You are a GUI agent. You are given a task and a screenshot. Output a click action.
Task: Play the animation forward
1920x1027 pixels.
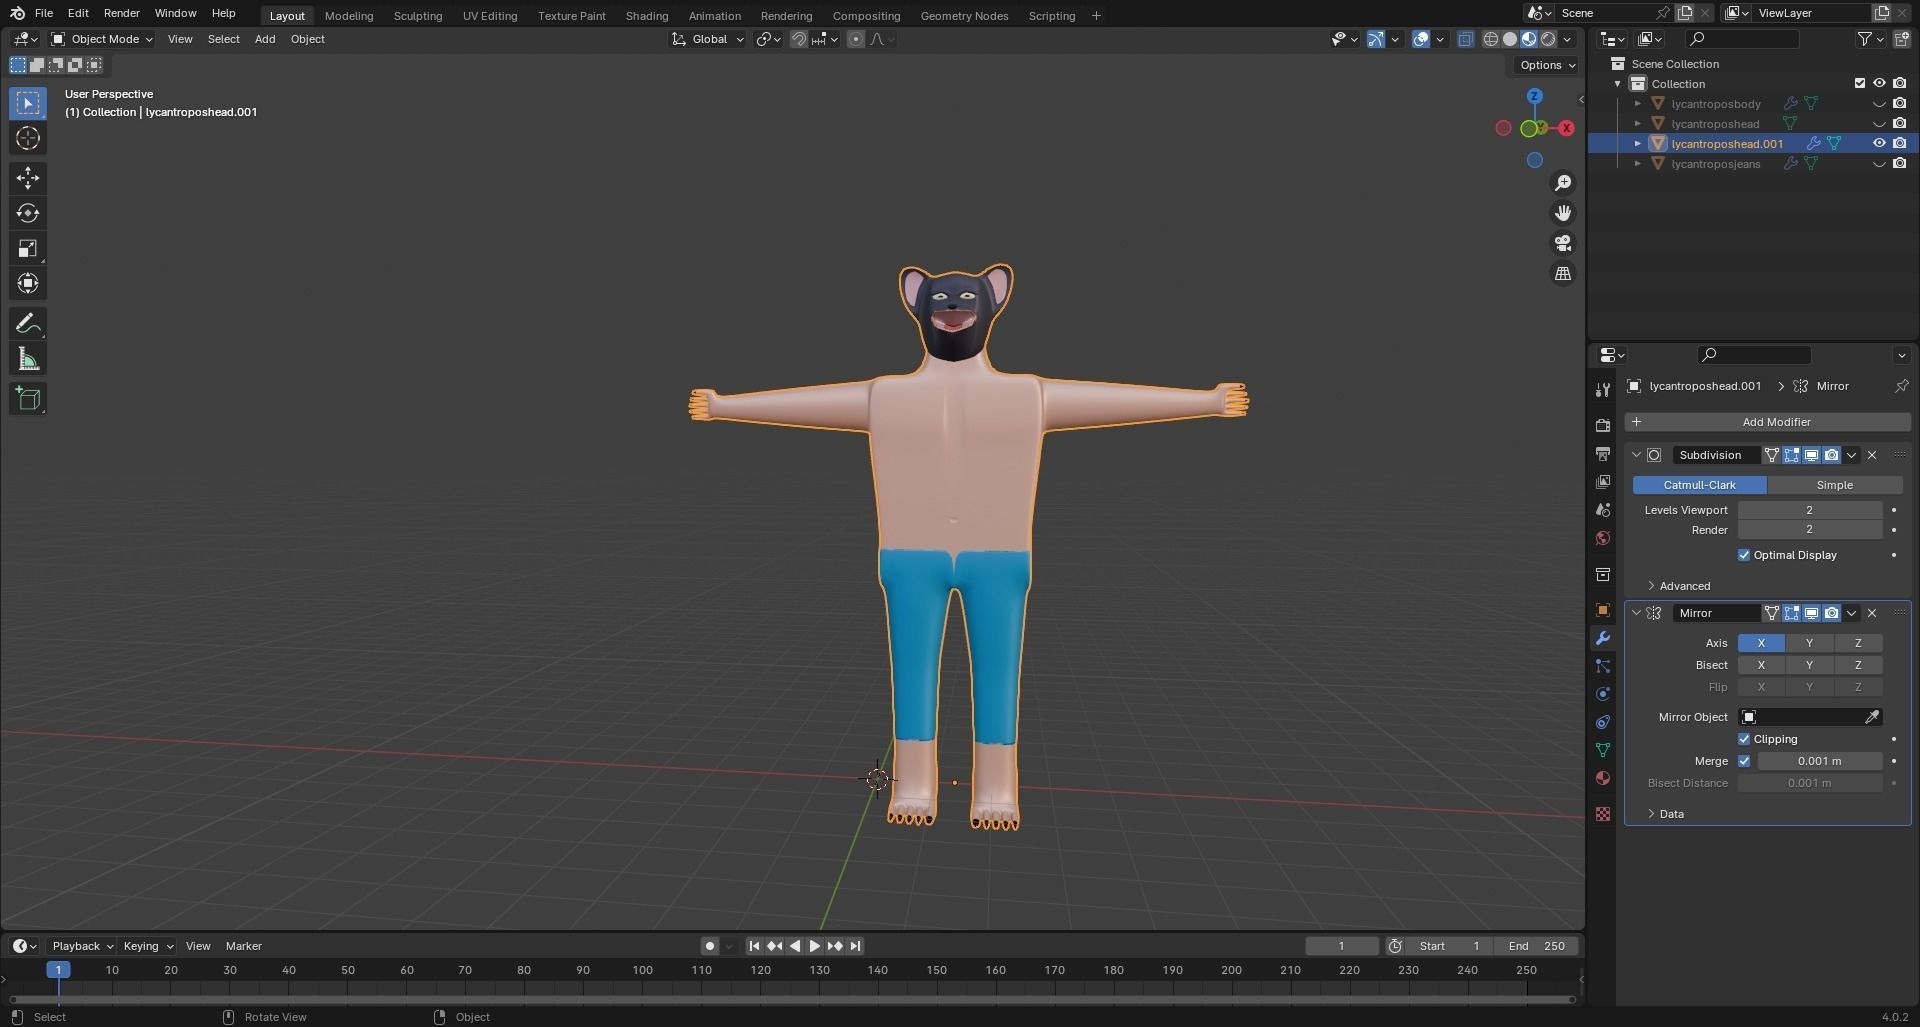(x=814, y=946)
